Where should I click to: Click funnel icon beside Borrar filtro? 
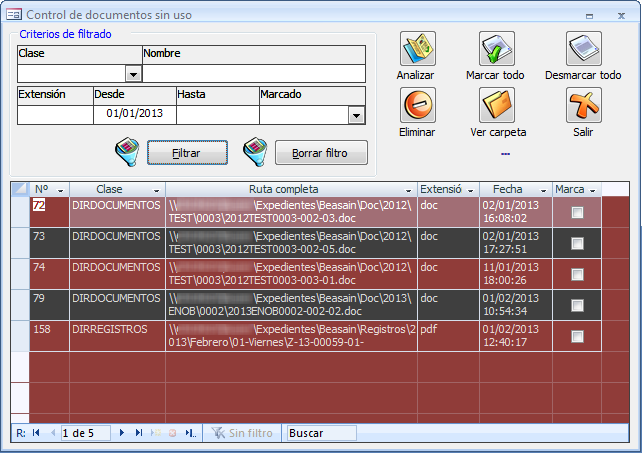pyautogui.click(x=255, y=152)
